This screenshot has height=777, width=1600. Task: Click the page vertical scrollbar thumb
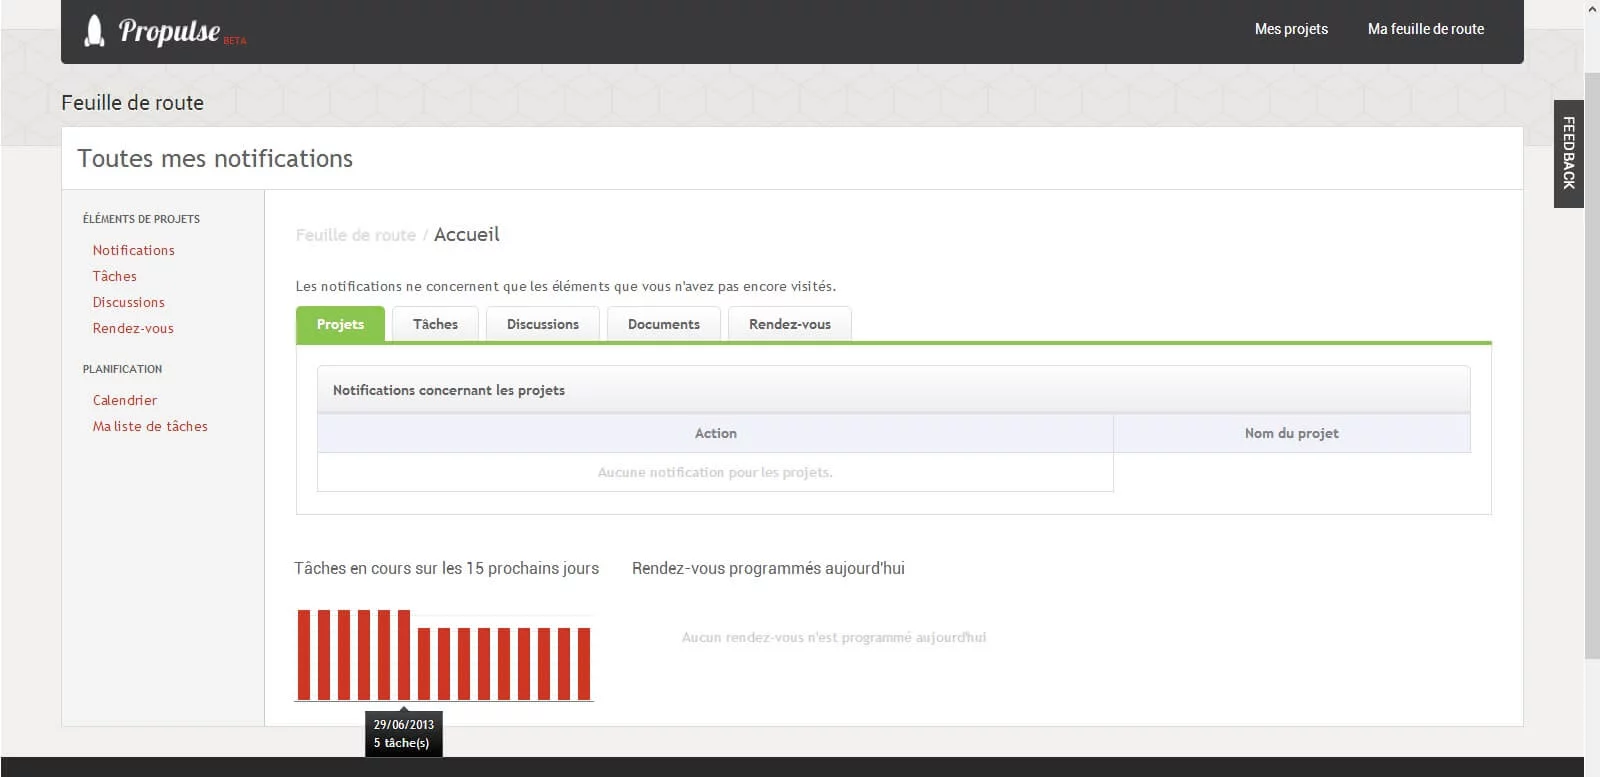coord(1592,366)
